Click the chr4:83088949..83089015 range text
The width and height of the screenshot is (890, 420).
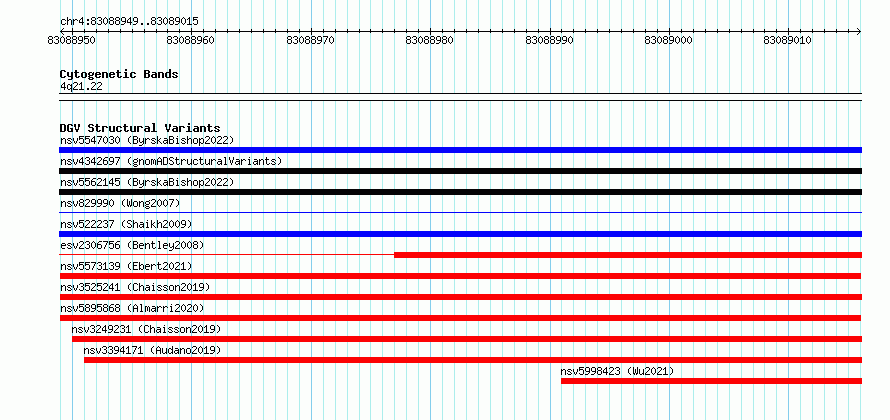pyautogui.click(x=129, y=21)
